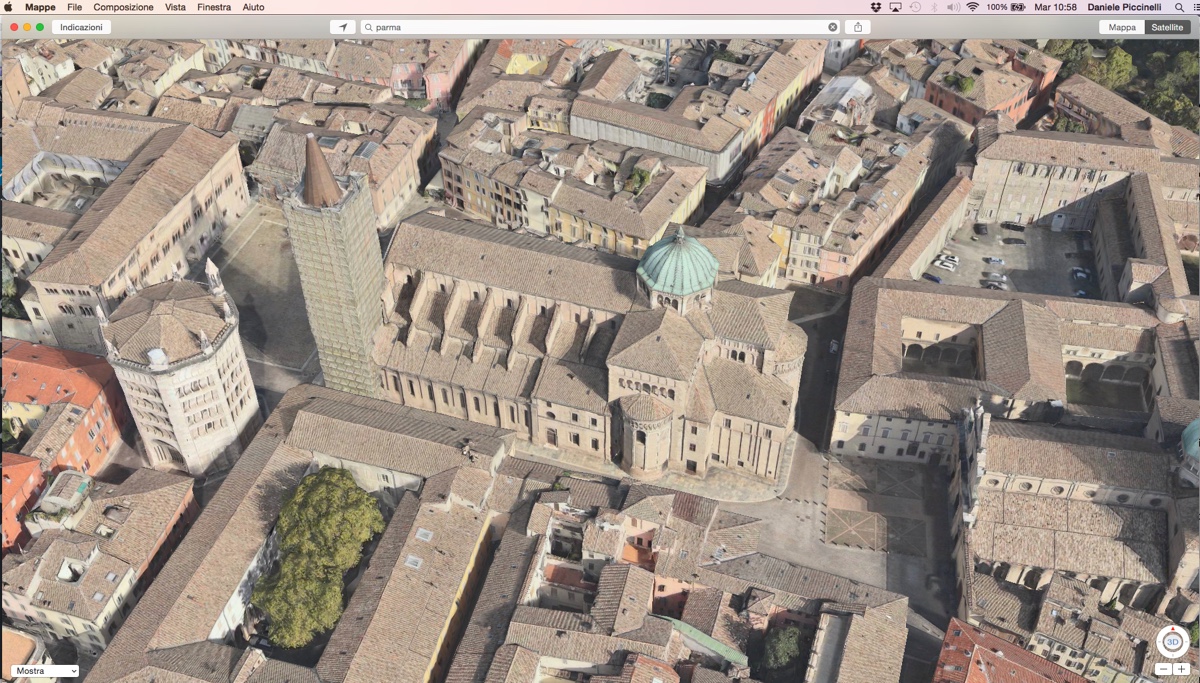Click the Wi-Fi status icon

(x=972, y=7)
